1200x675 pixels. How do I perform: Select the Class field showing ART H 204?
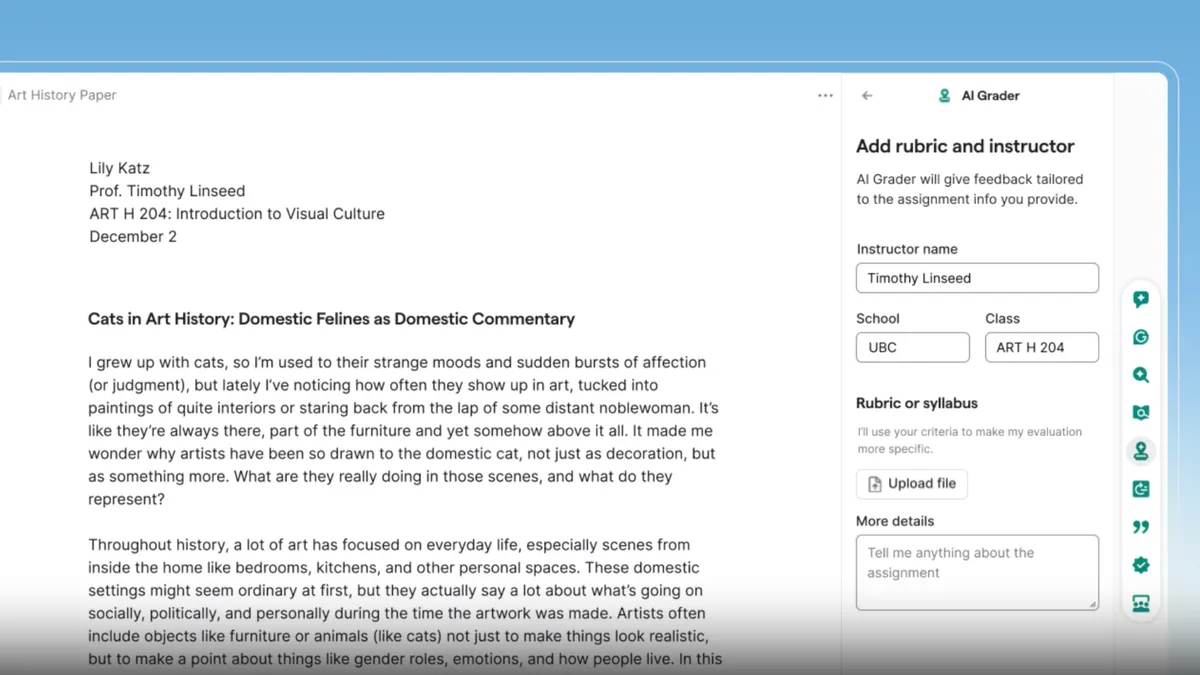1041,347
